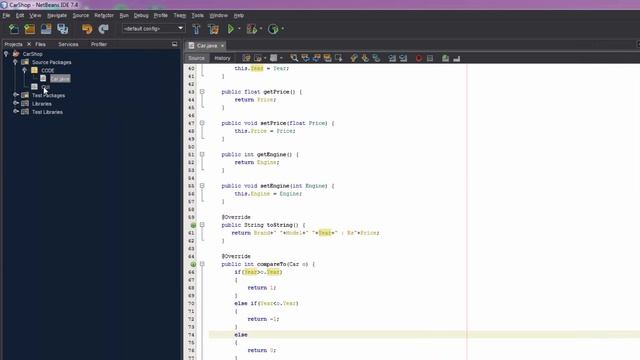Open the Edit menu
Screen dimensions: 640x360
pyautogui.click(x=20, y=16)
